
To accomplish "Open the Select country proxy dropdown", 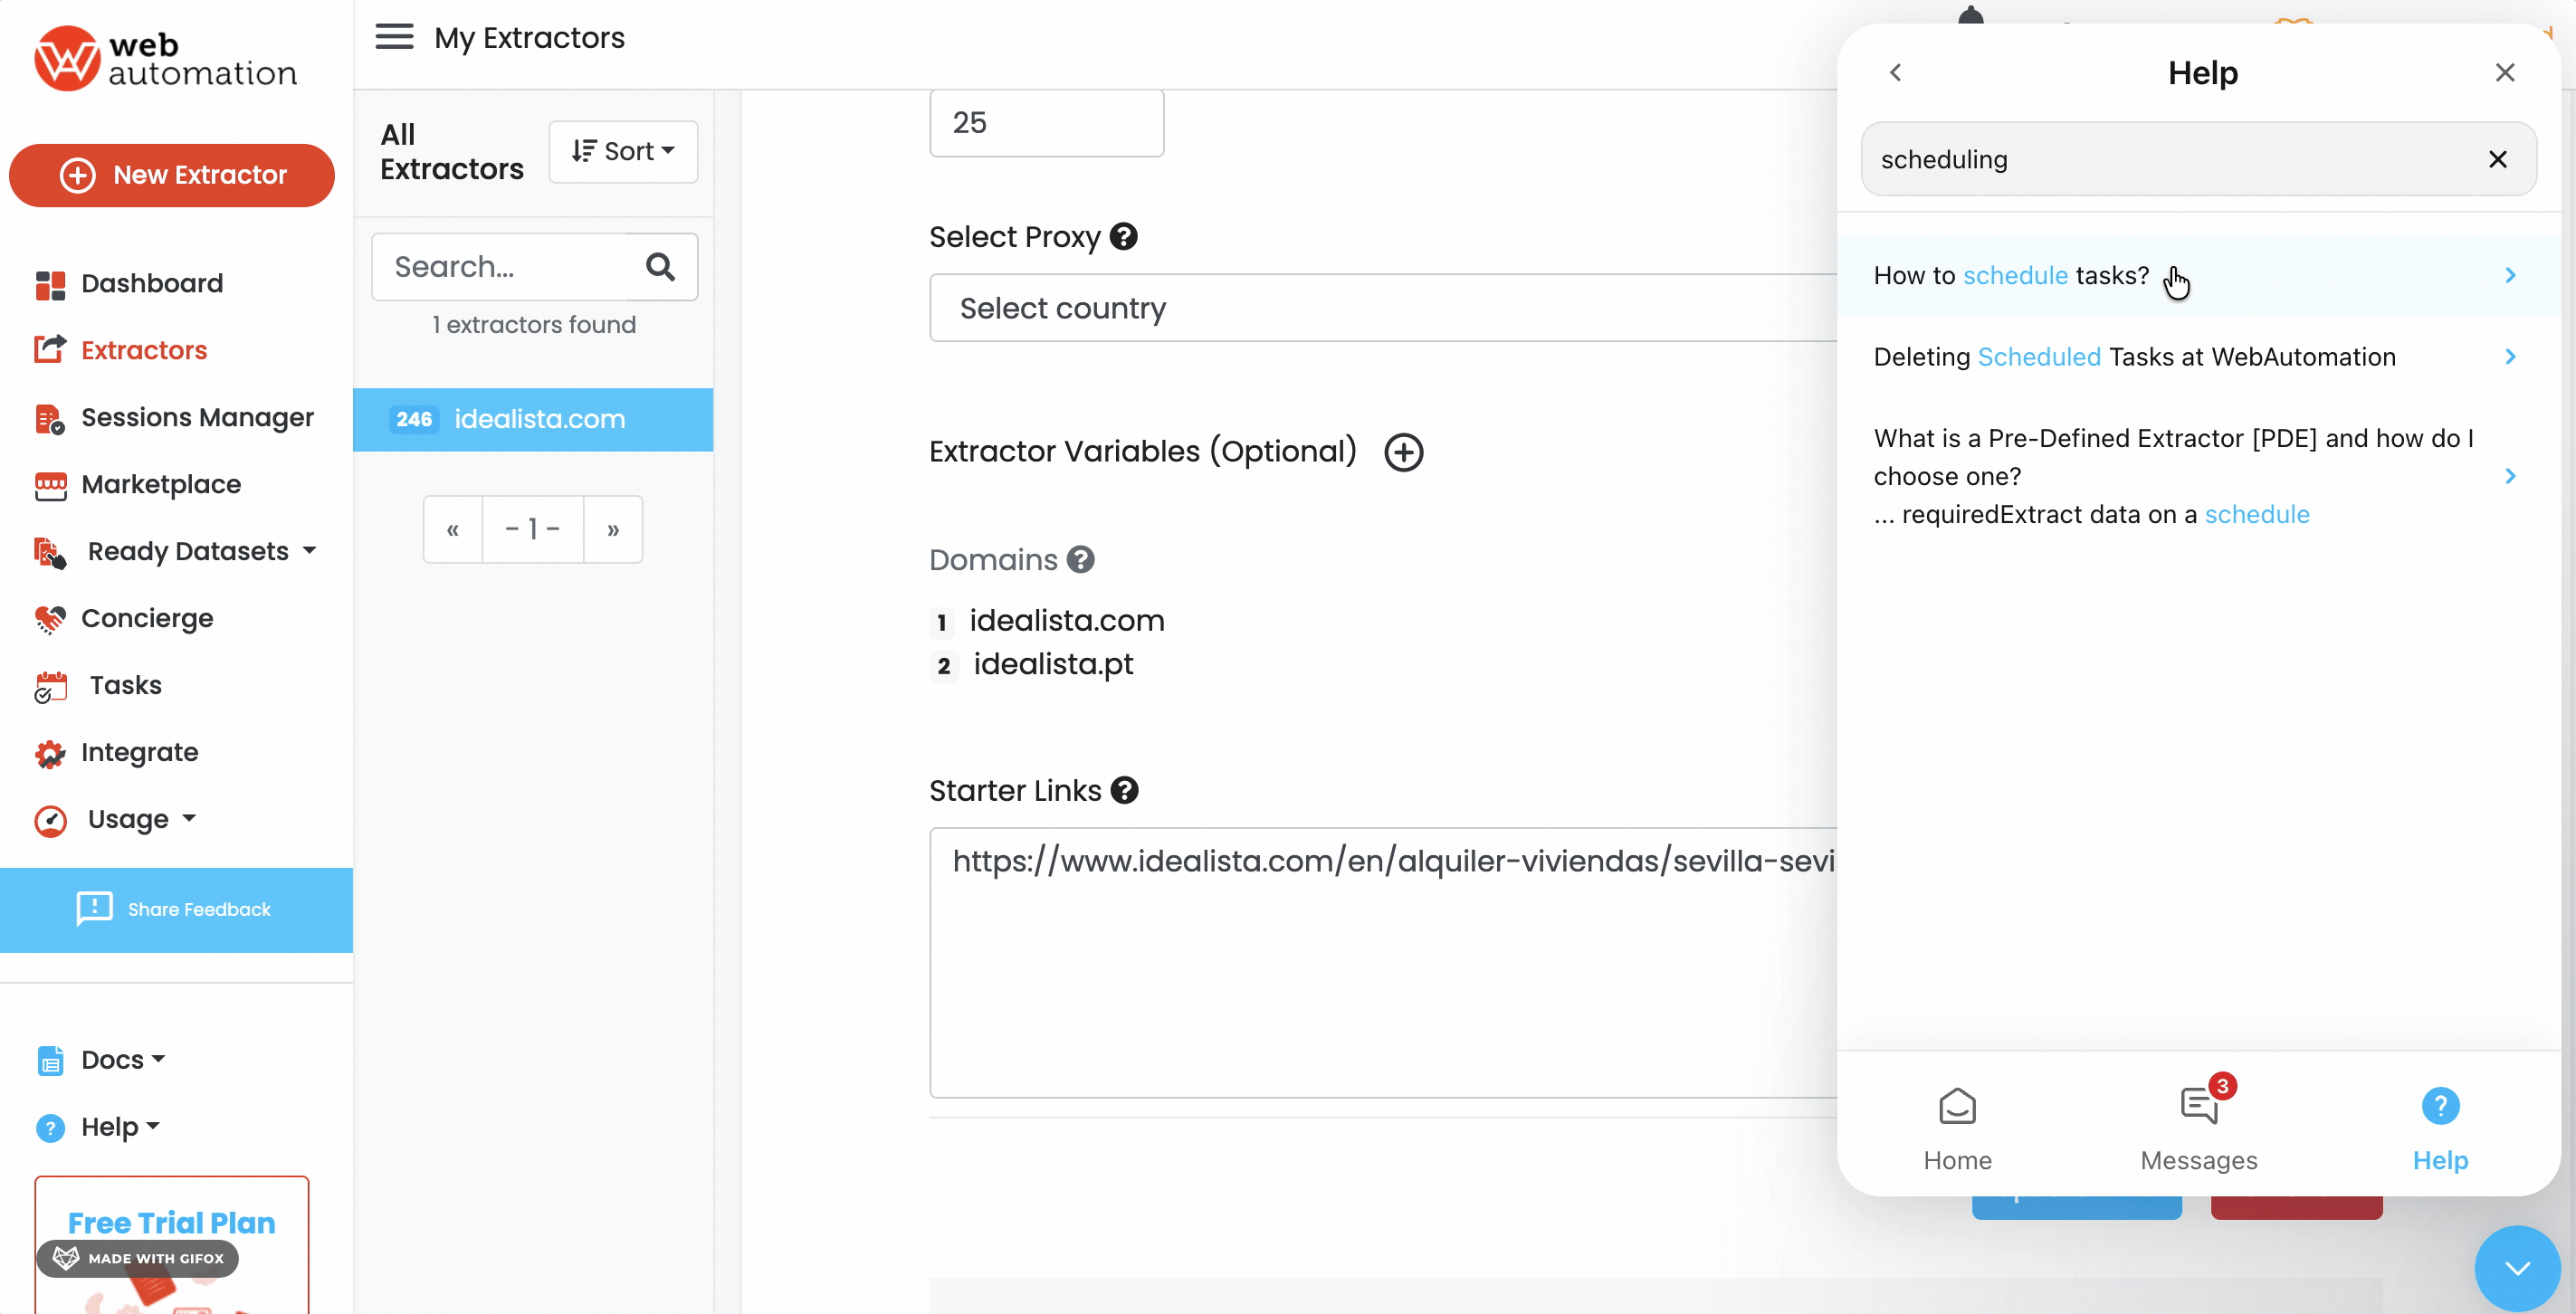I will coord(1380,308).
